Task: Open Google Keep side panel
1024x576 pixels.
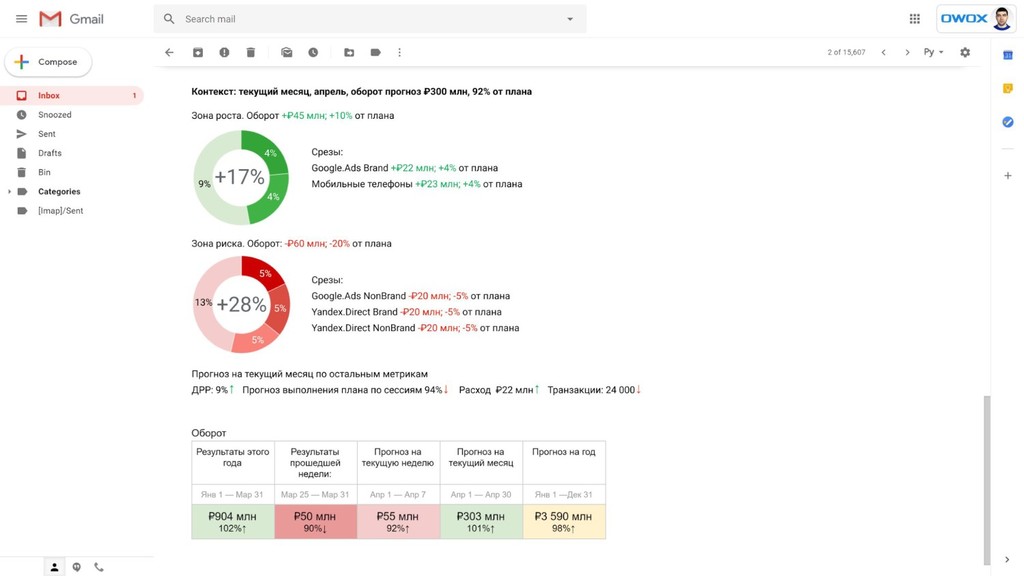Action: [x=1008, y=88]
